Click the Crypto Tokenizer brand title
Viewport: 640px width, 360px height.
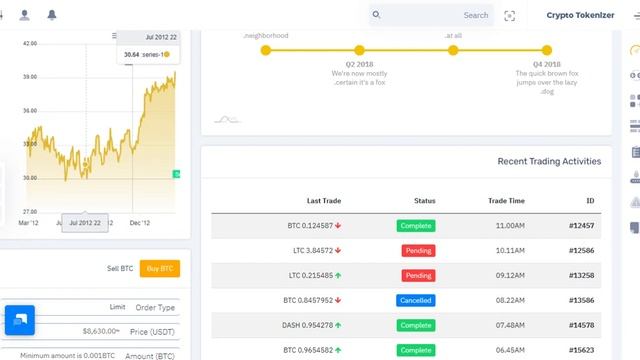580,15
